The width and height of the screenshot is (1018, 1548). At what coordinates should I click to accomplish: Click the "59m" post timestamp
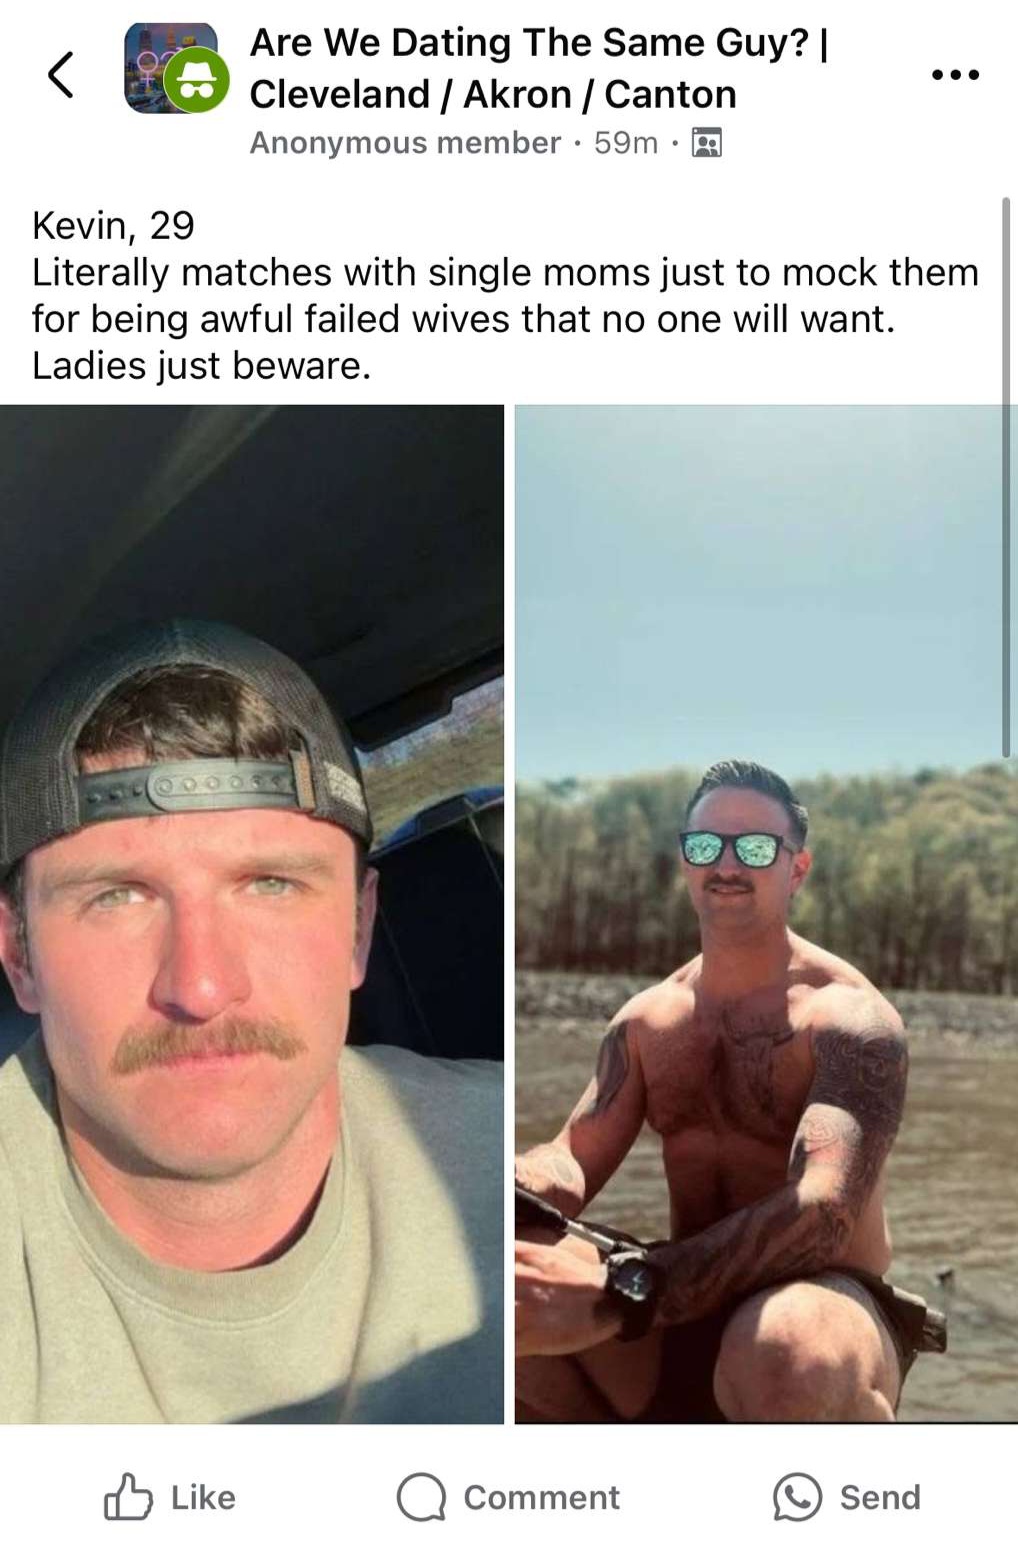(x=626, y=143)
